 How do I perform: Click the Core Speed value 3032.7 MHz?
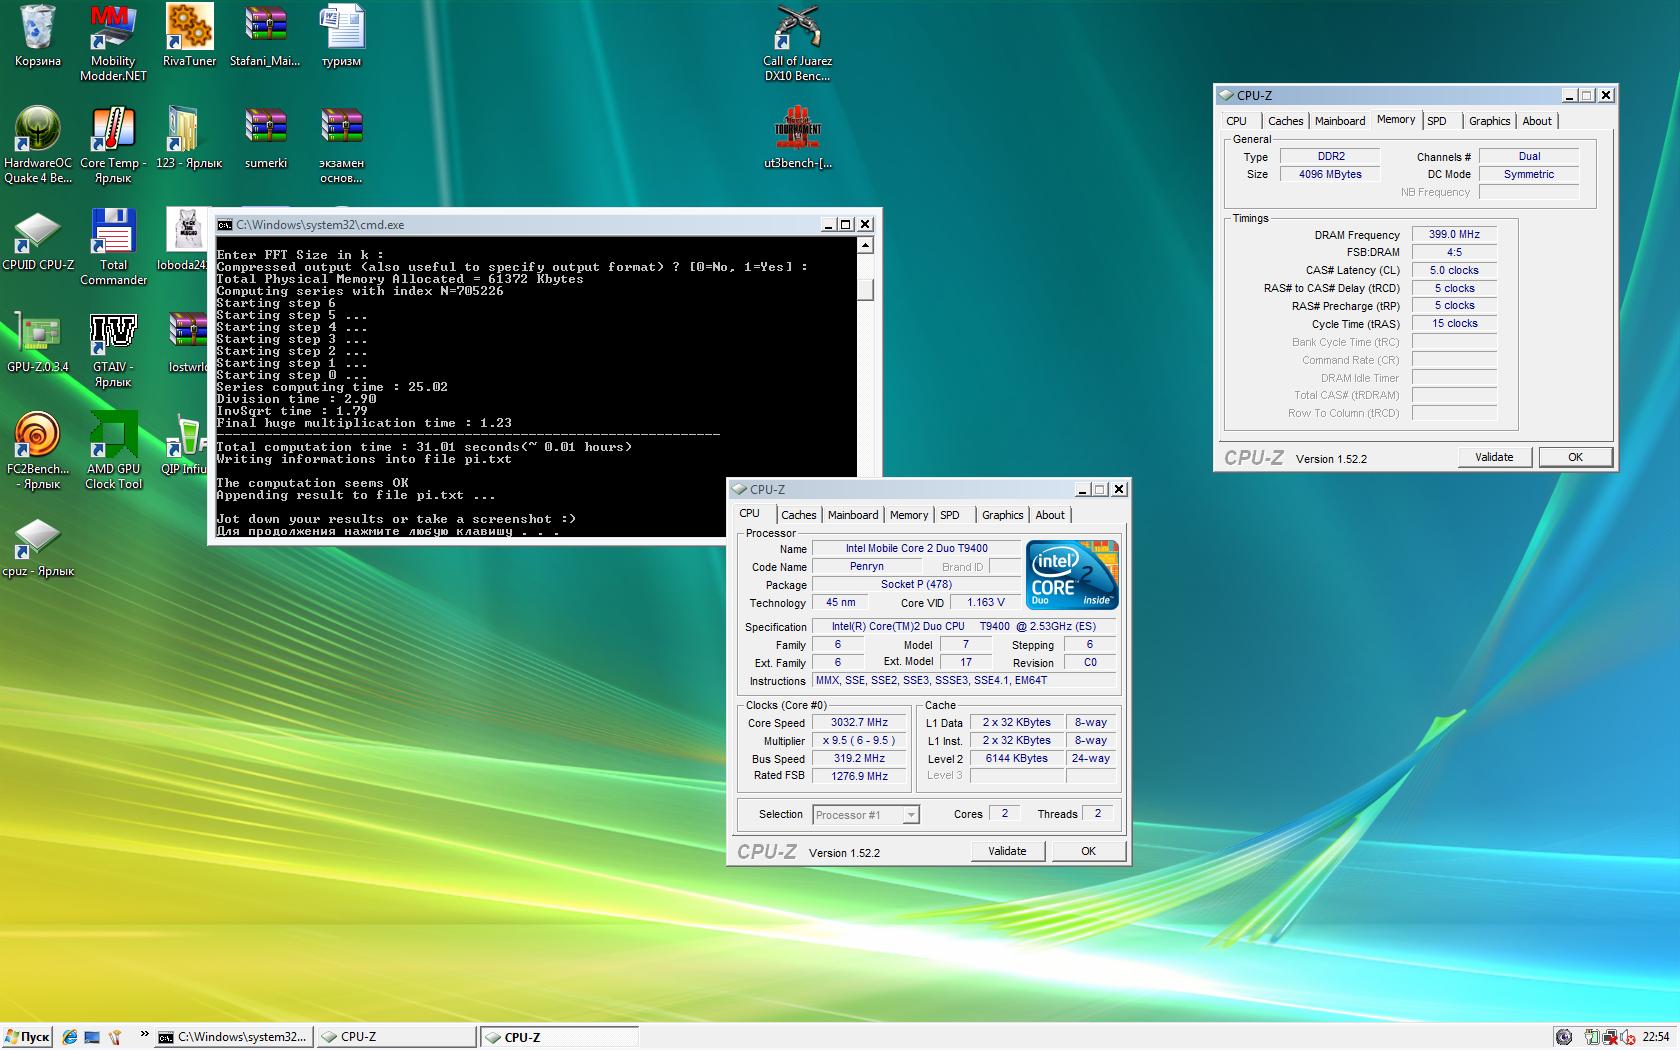tap(859, 722)
